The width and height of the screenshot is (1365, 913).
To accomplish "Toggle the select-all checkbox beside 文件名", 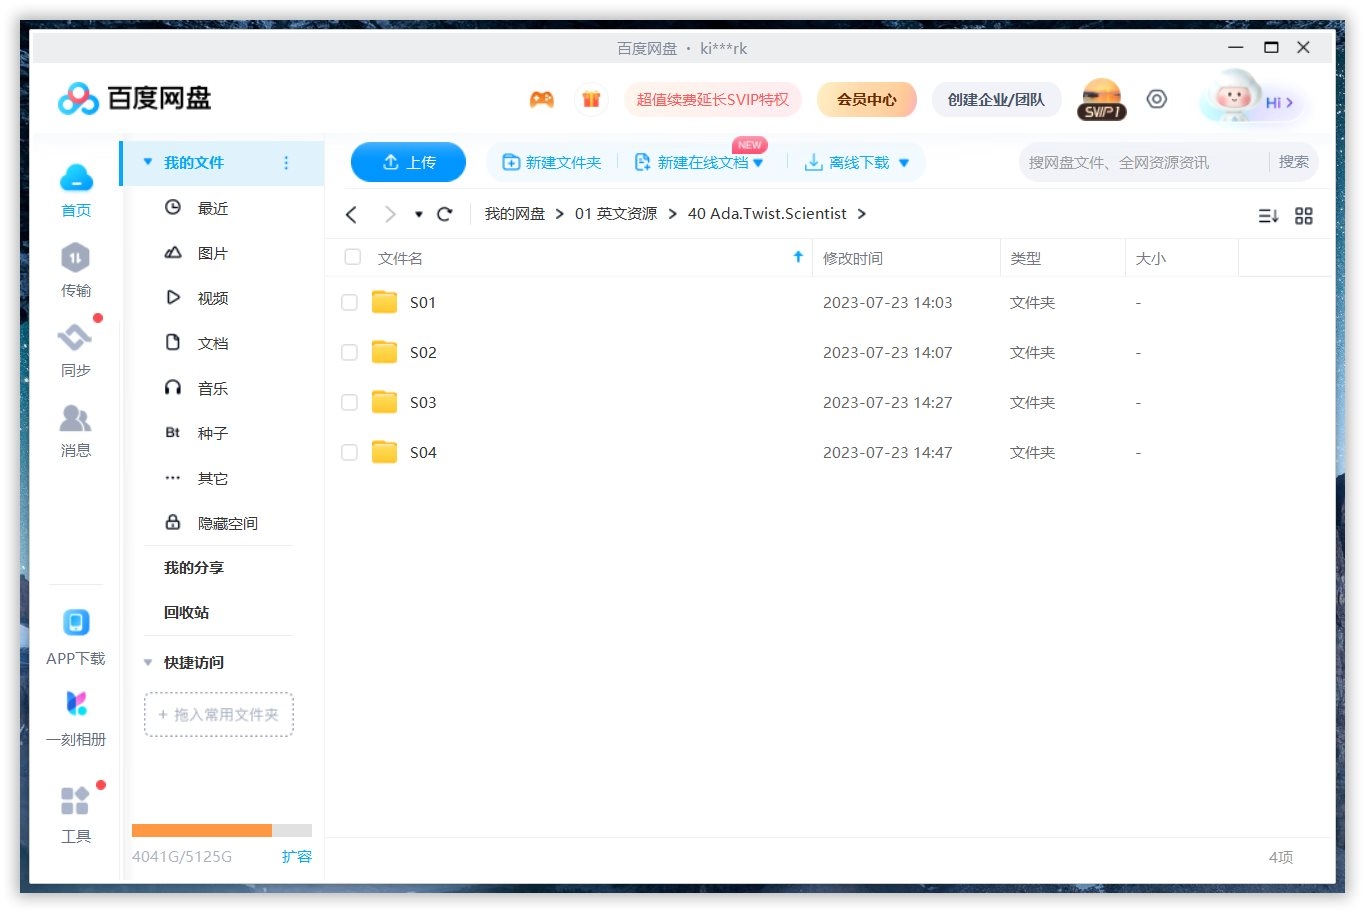I will 352,257.
